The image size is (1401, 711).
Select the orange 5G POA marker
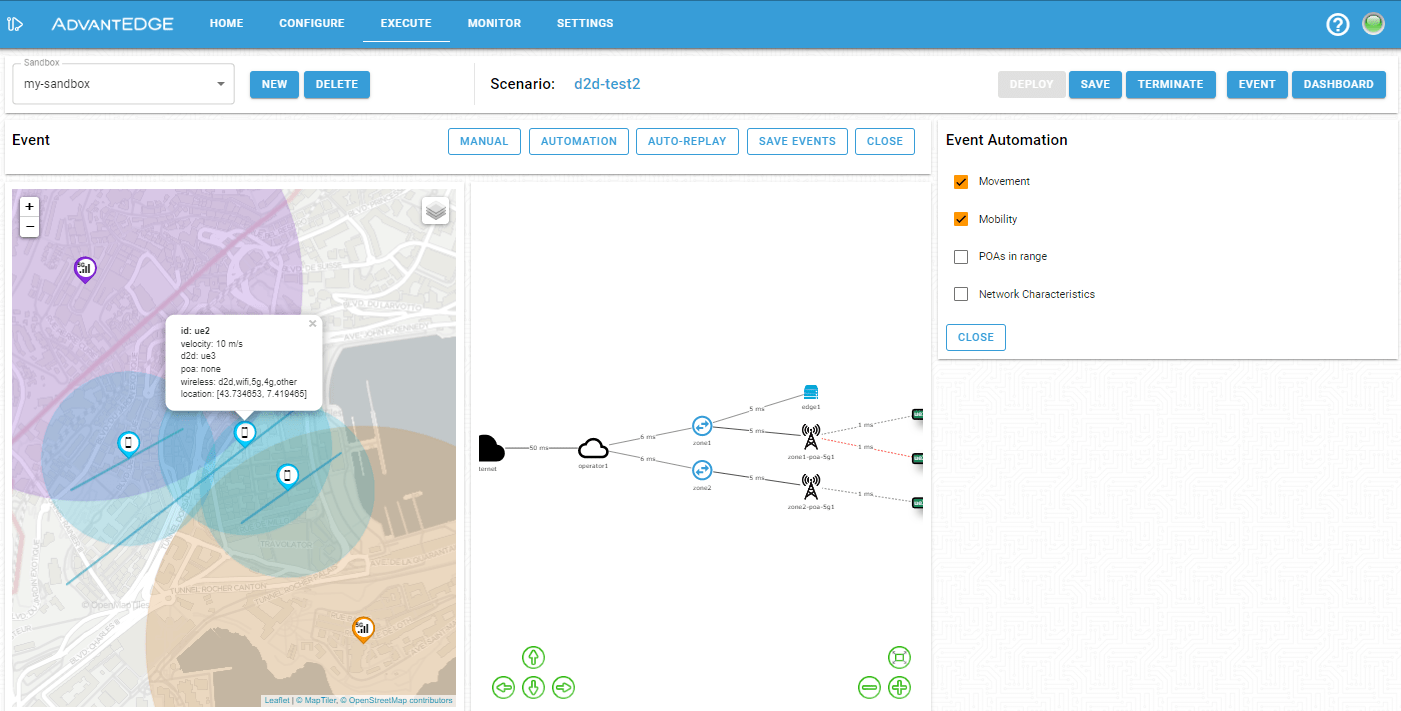pos(363,629)
